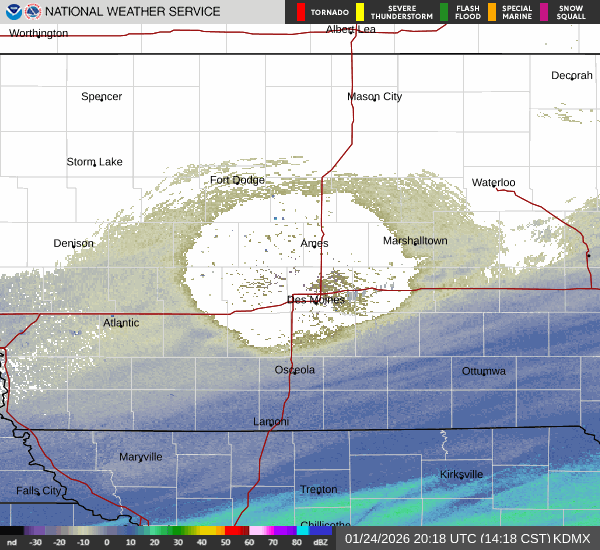This screenshot has height=550, width=600.
Task: Click the yellow Severe Thunderstorm legend icon
Action: [359, 12]
